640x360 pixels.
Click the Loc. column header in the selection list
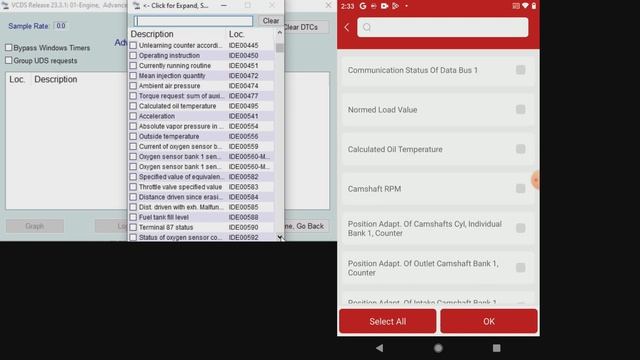[250, 34]
